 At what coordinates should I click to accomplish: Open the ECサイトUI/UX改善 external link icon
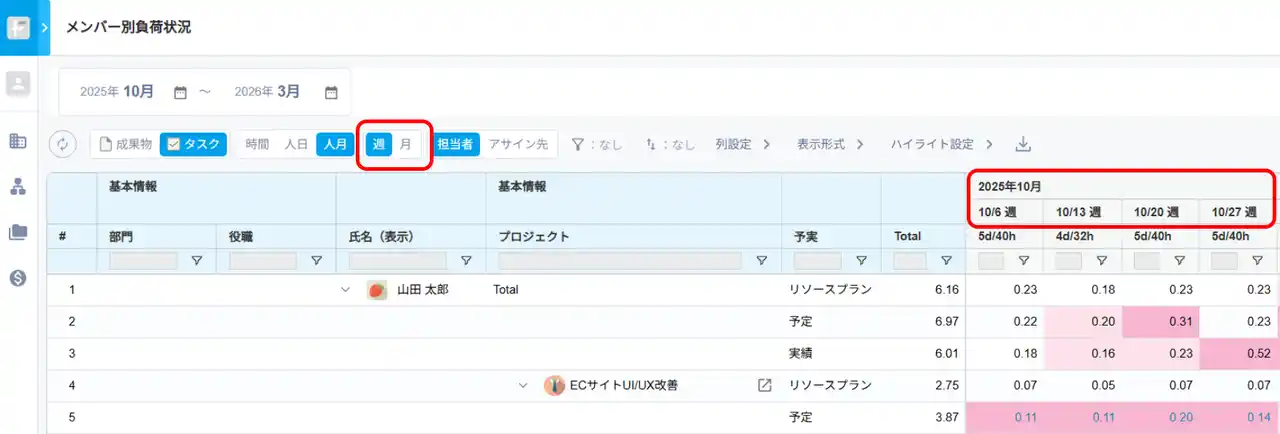[x=764, y=385]
